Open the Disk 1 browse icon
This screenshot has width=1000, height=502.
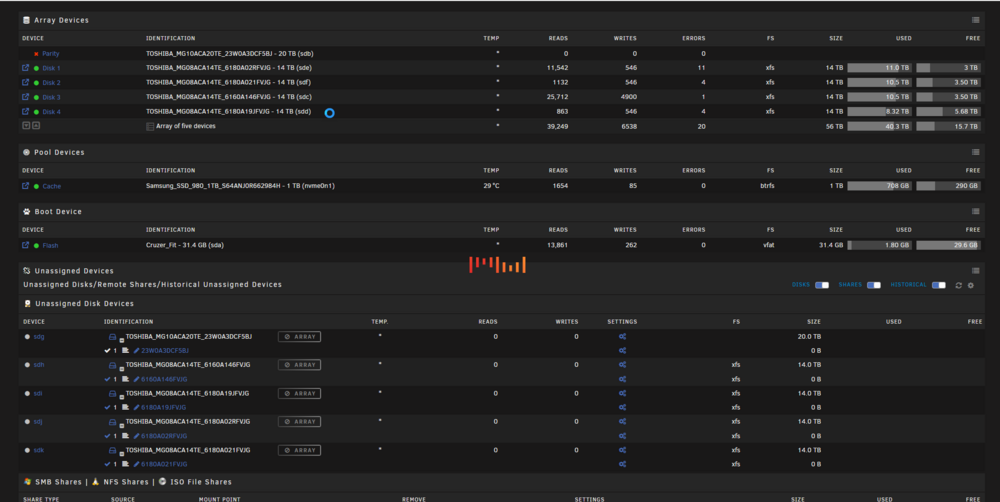[26, 68]
